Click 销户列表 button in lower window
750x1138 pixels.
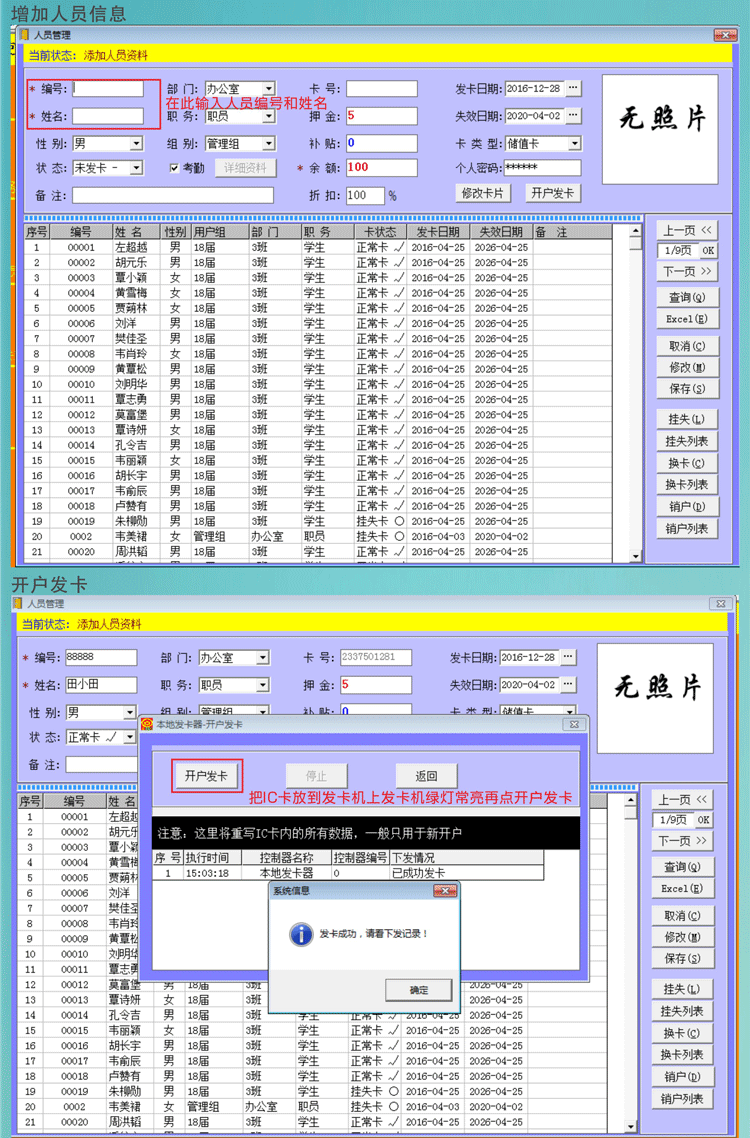click(x=682, y=1098)
